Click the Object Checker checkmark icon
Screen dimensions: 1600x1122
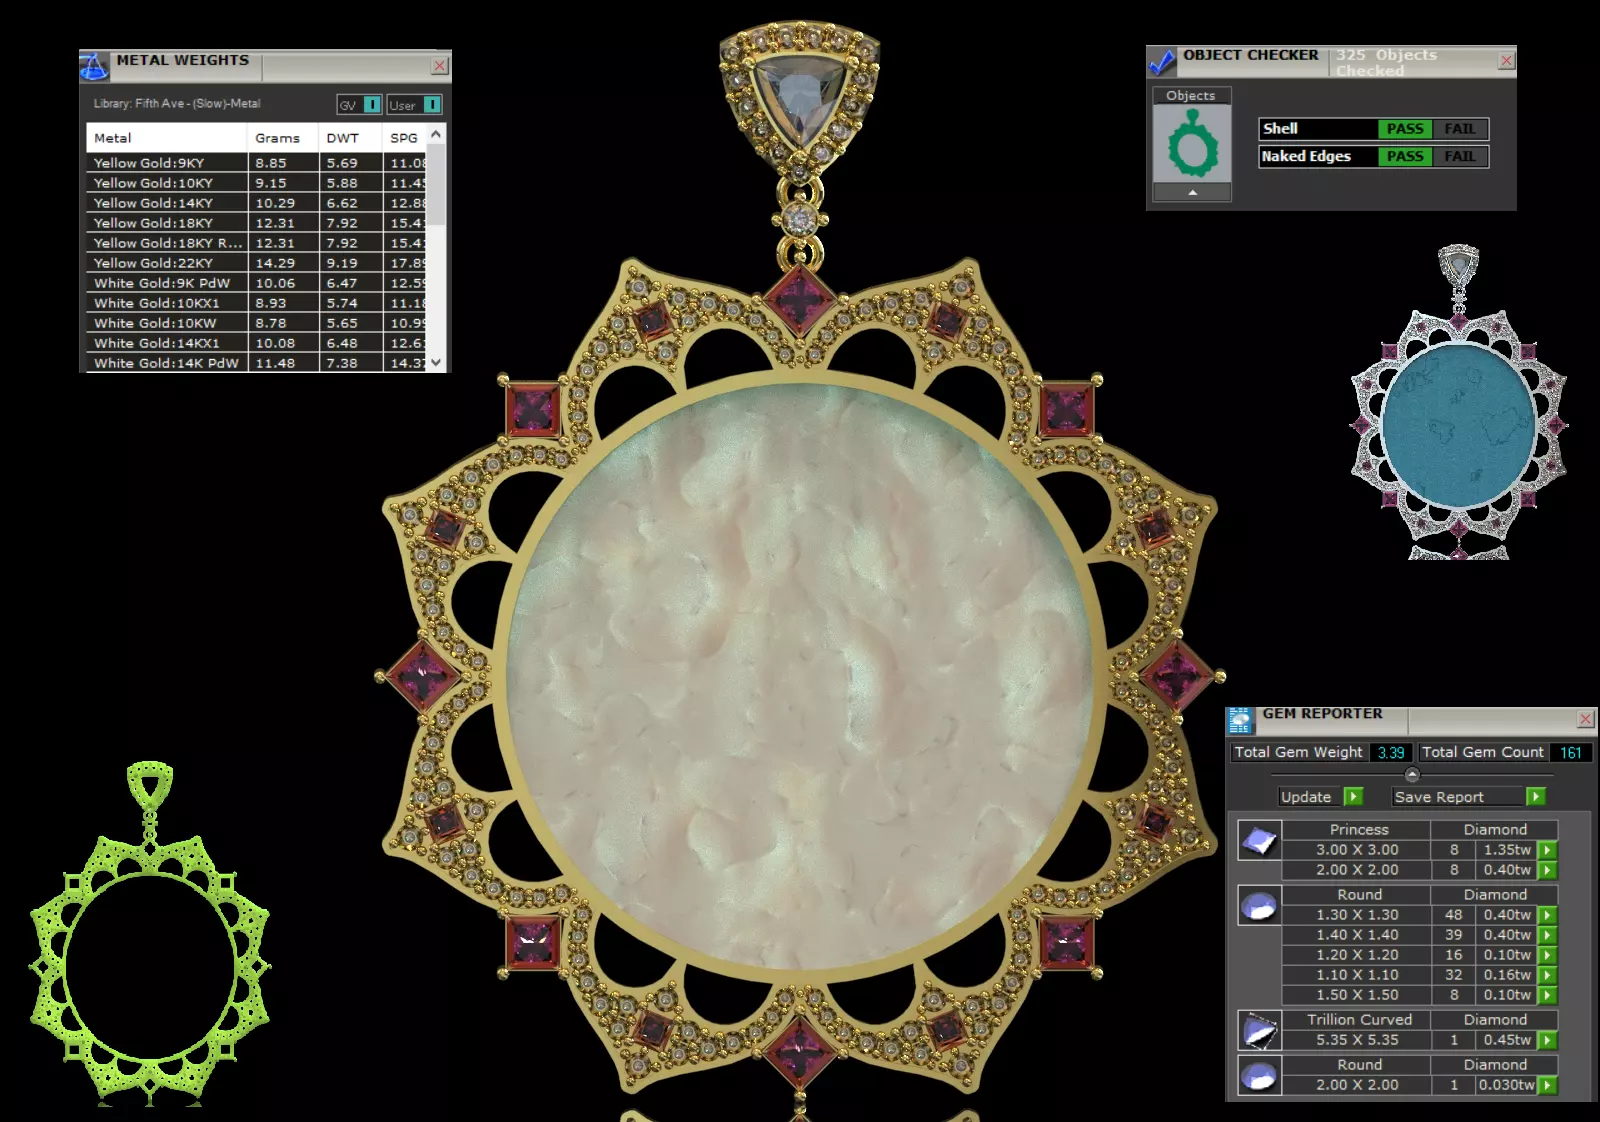(1161, 62)
